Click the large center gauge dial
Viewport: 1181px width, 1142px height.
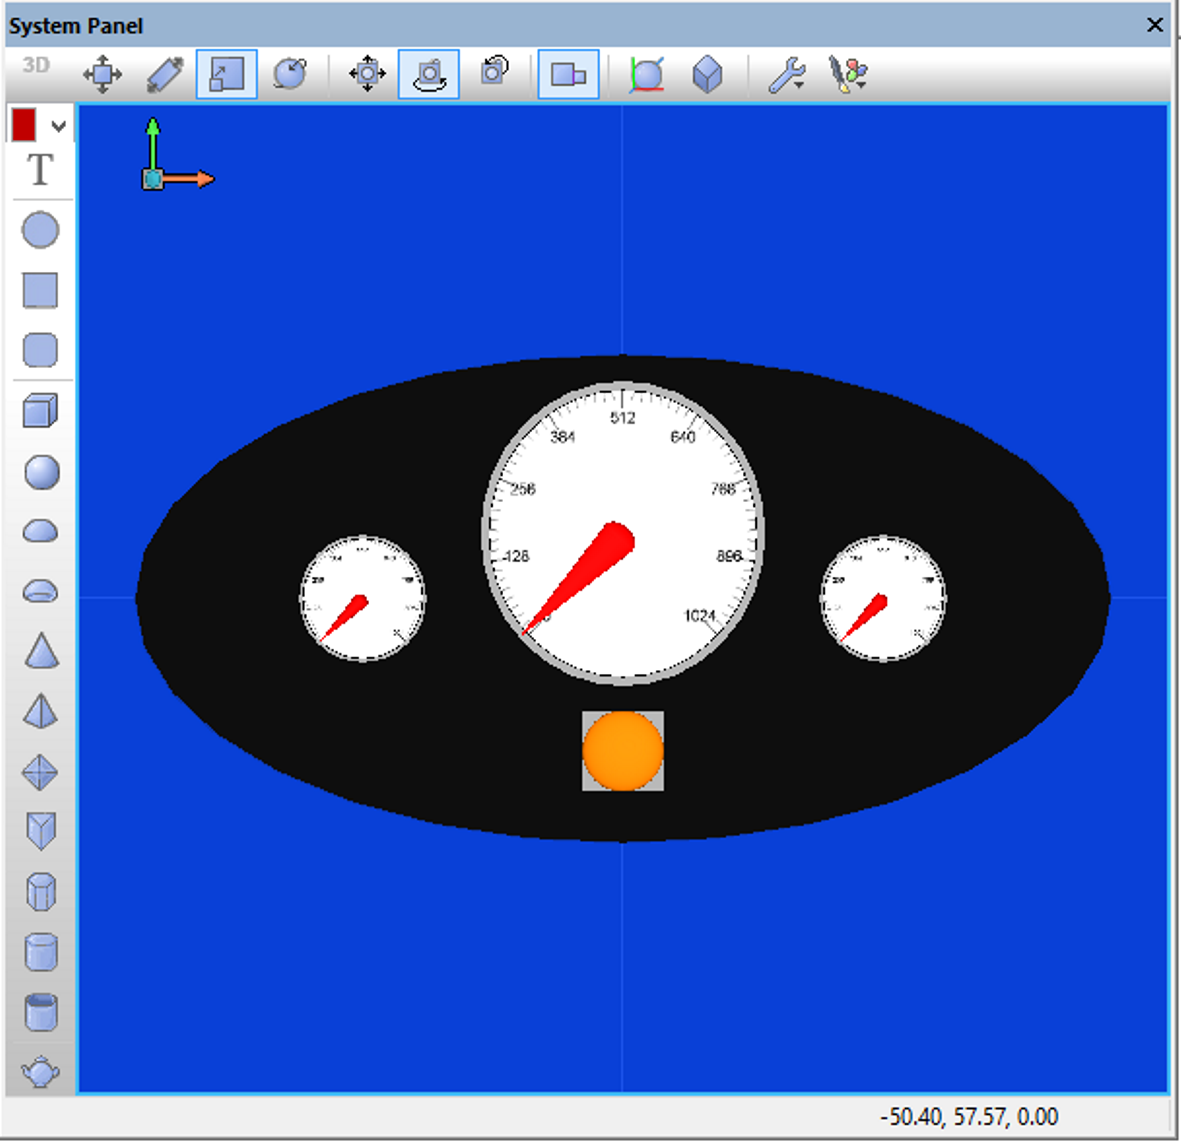click(623, 532)
